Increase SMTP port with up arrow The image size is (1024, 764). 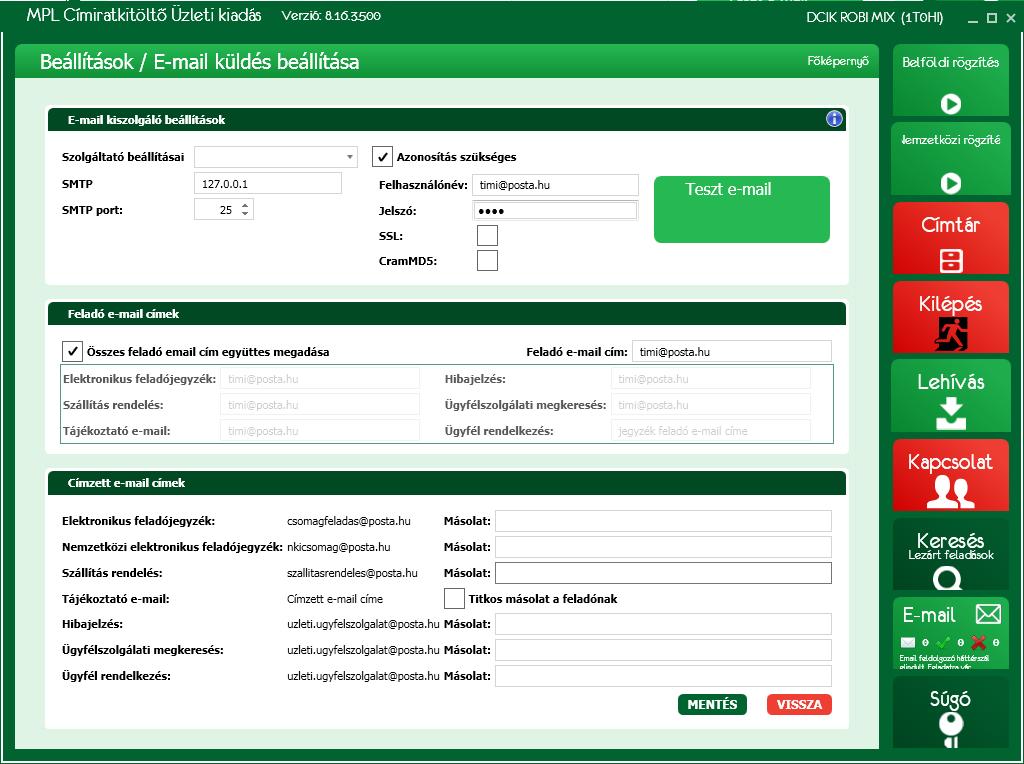[245, 205]
